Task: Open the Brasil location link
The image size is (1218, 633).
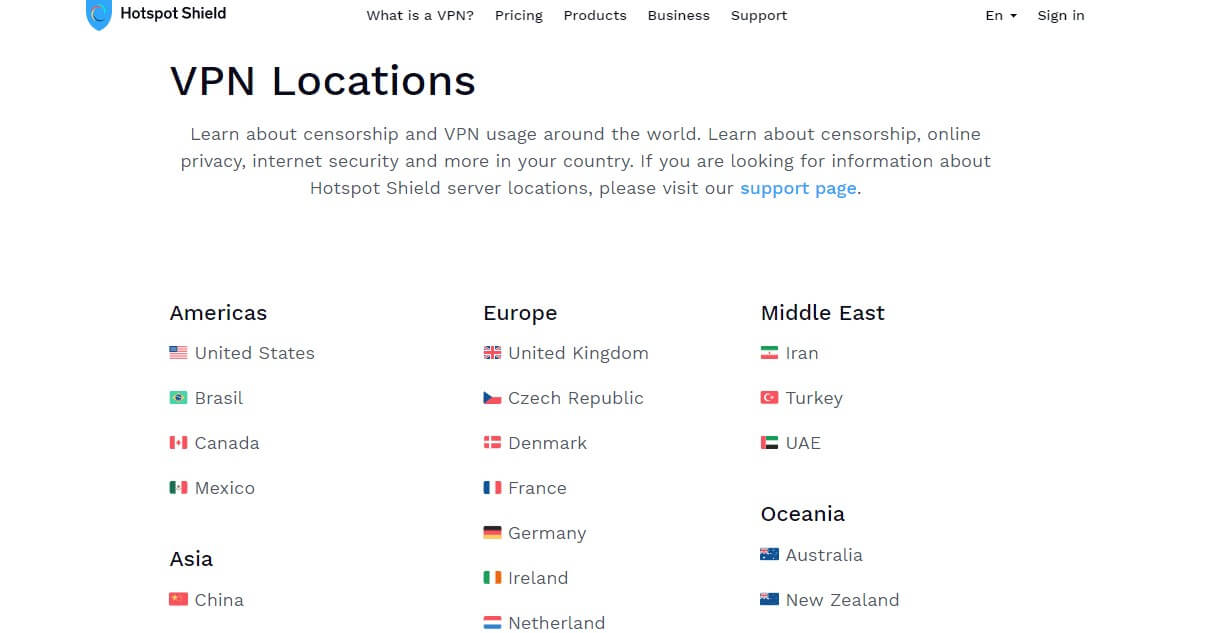Action: (219, 398)
